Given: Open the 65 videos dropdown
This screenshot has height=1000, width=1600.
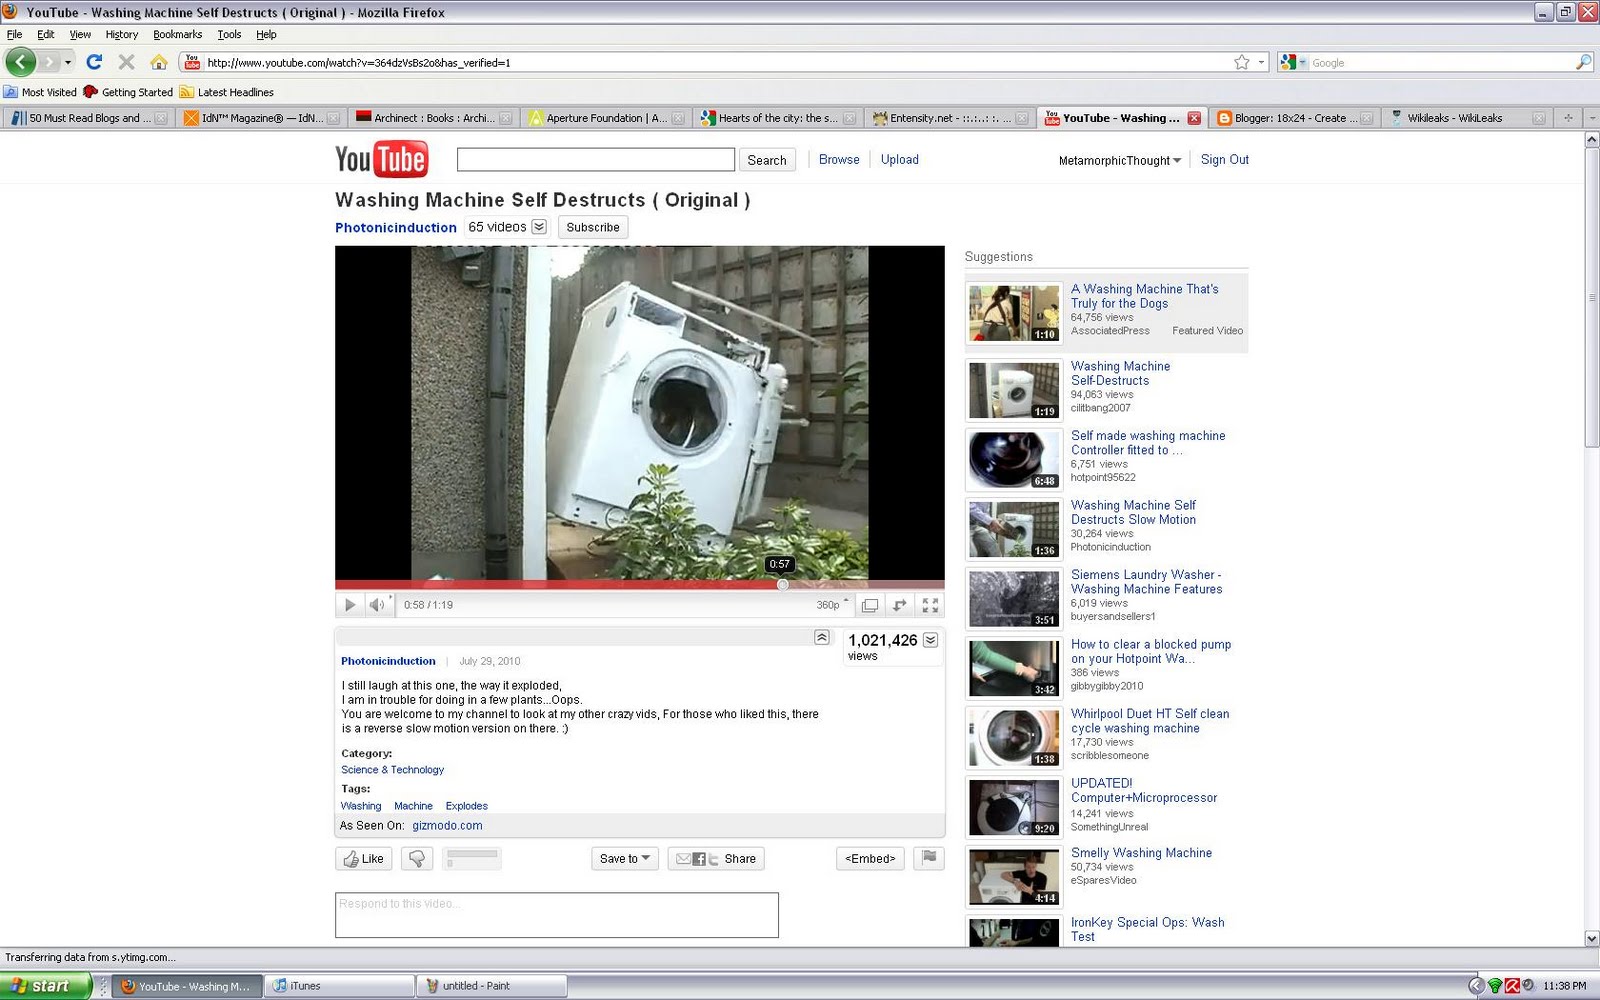Looking at the screenshot, I should [539, 227].
